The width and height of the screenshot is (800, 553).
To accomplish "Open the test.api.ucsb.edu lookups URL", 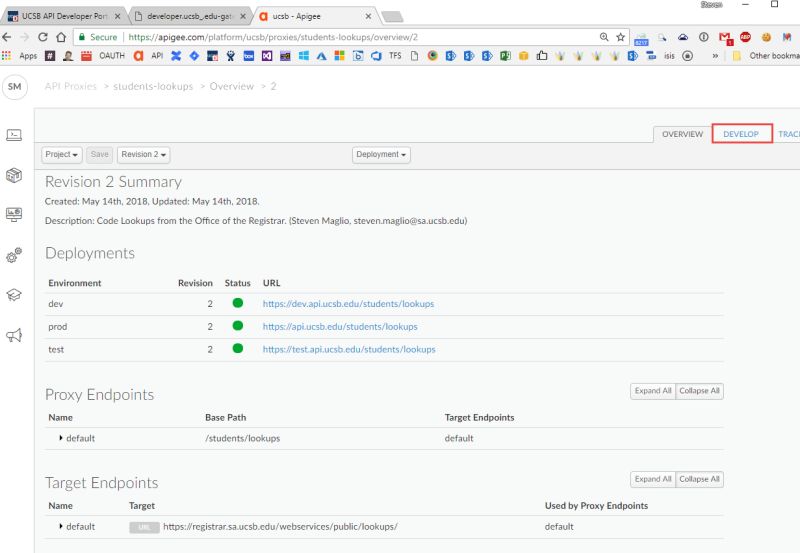I will click(x=349, y=349).
